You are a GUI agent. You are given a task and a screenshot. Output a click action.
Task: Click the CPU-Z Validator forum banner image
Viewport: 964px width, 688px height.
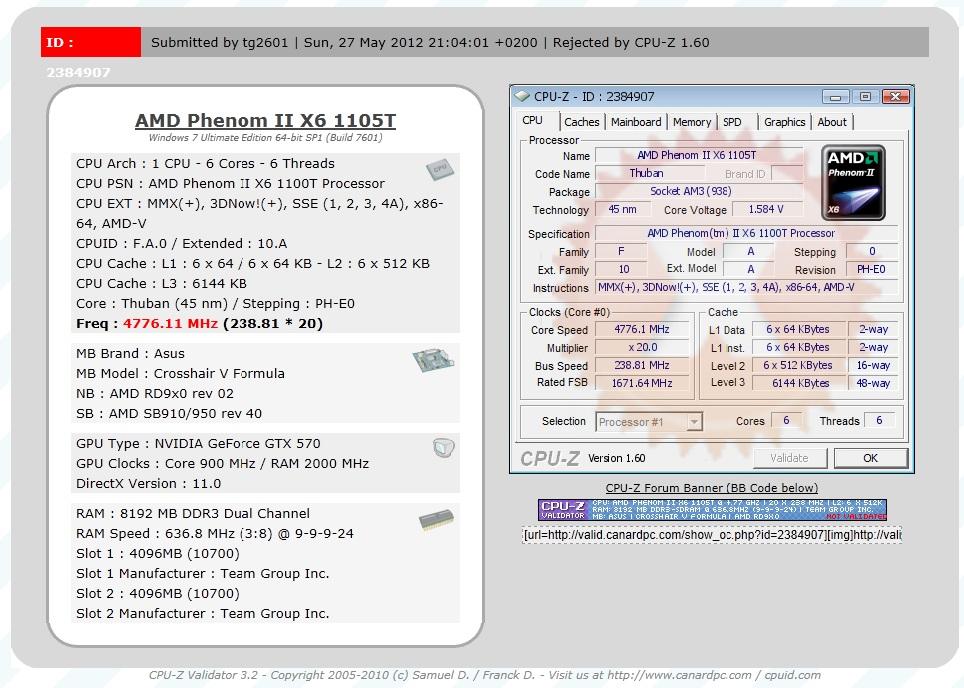712,510
